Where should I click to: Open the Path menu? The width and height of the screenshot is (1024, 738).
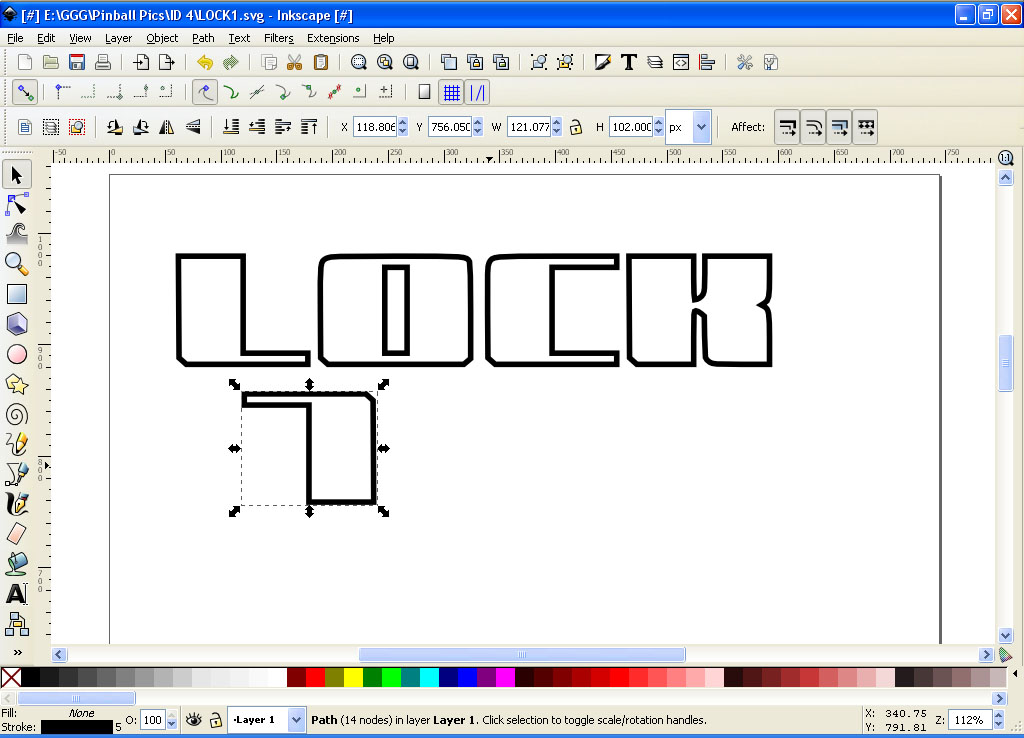203,38
